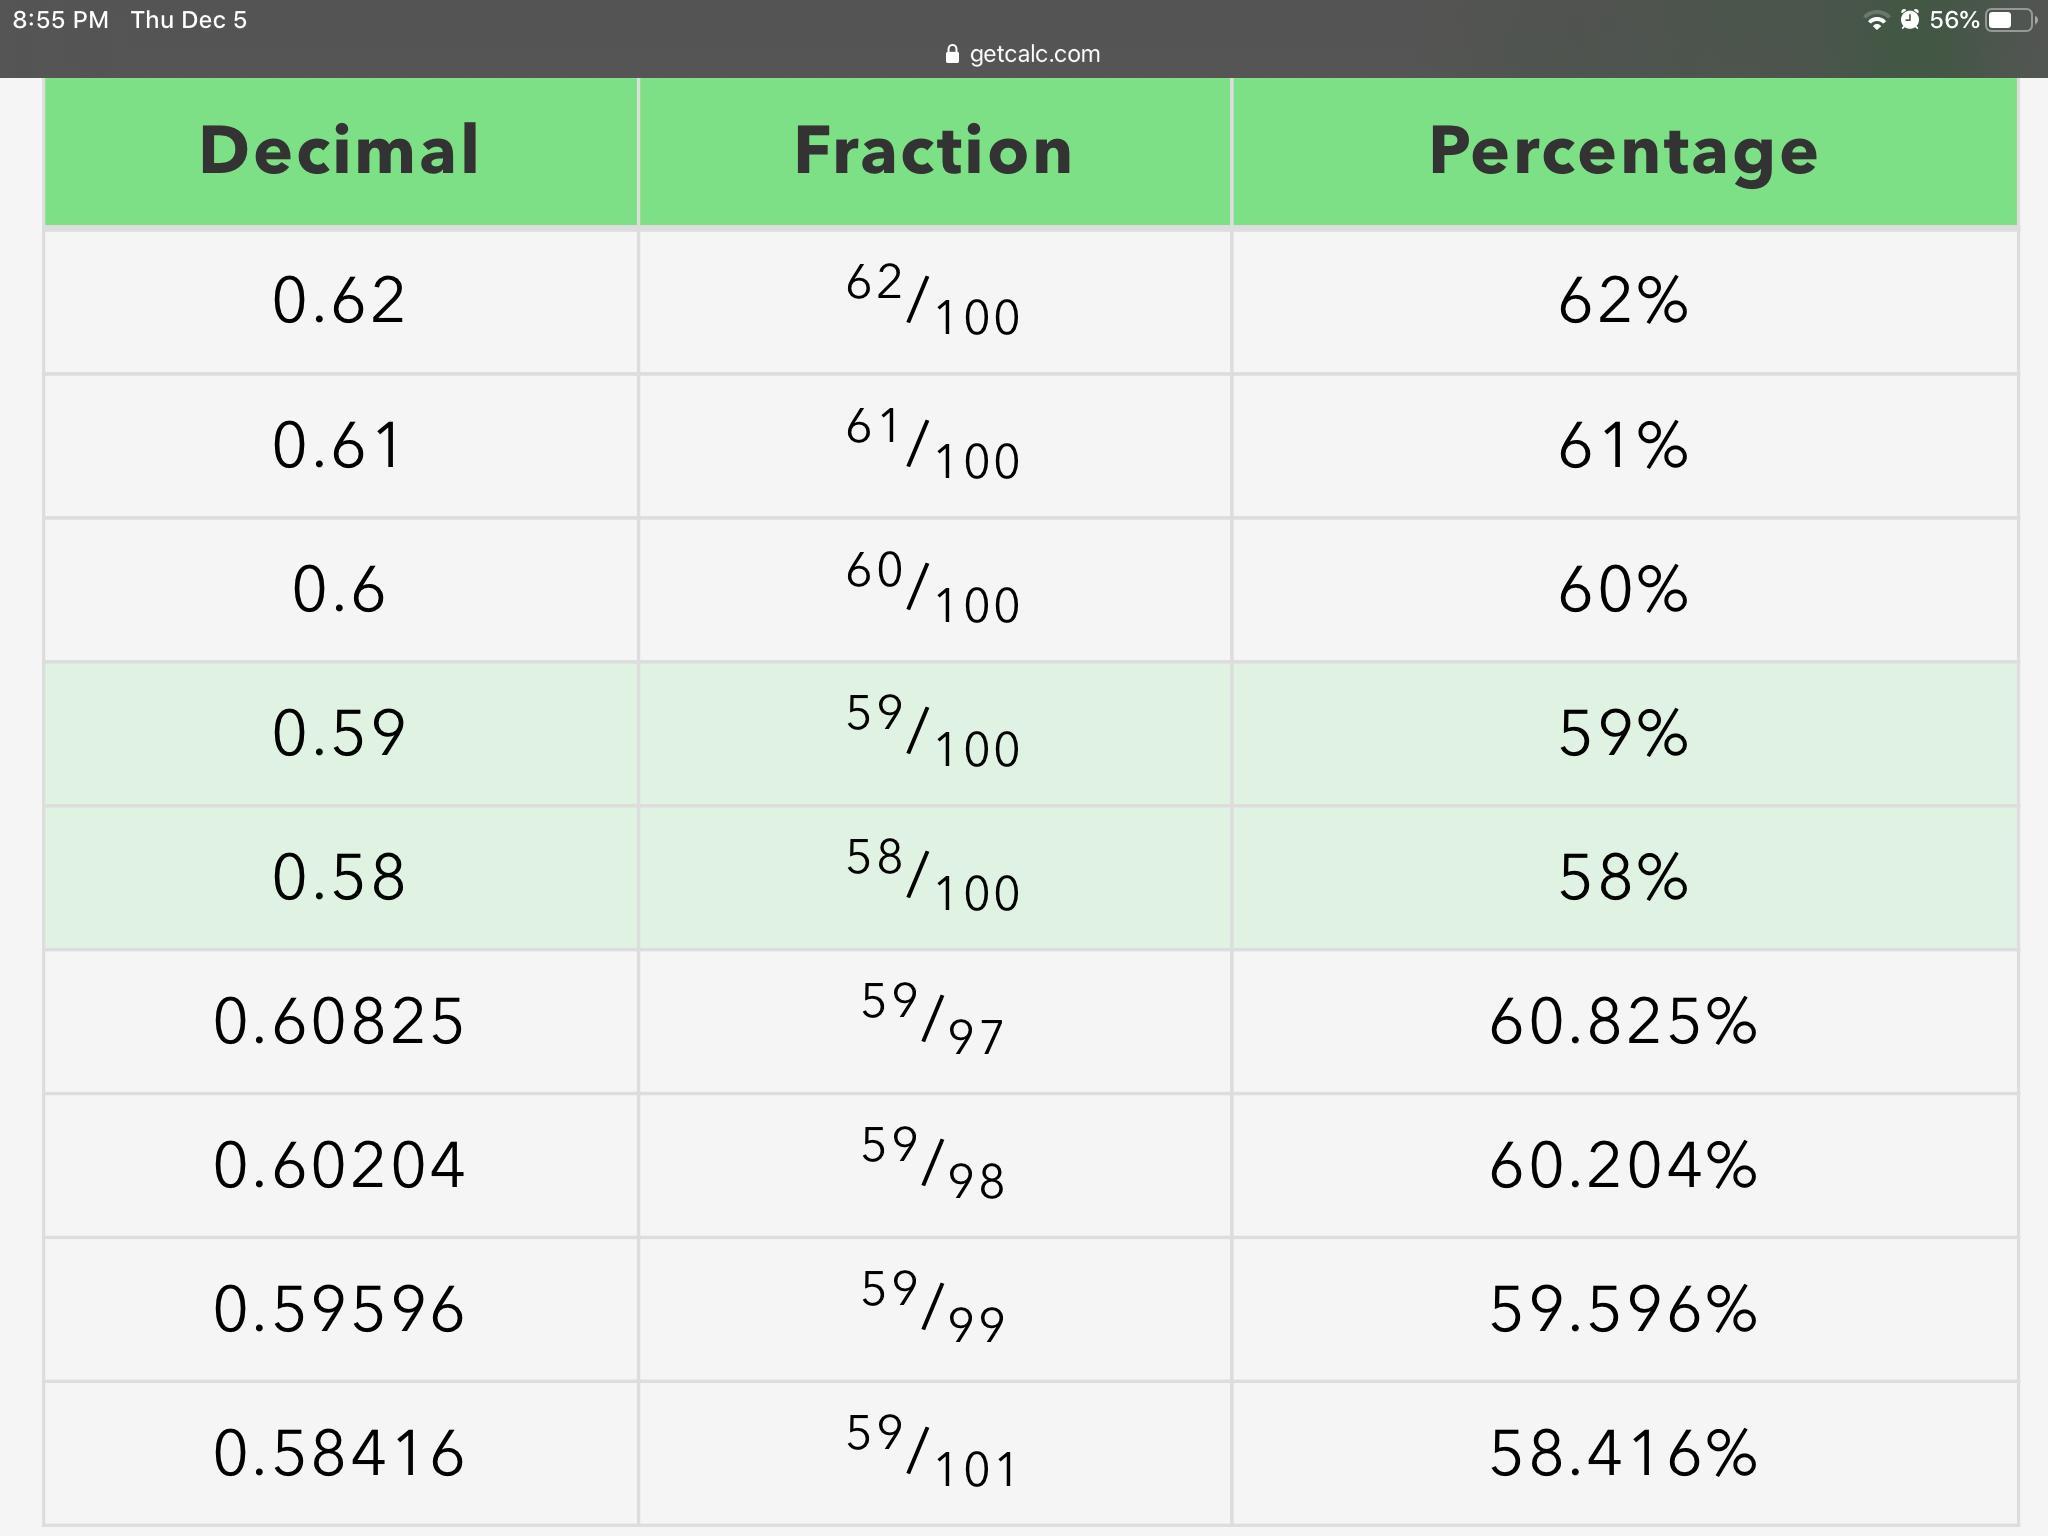Select the 61/100 fraction cell
The width and height of the screenshot is (2048, 1536).
[x=934, y=445]
